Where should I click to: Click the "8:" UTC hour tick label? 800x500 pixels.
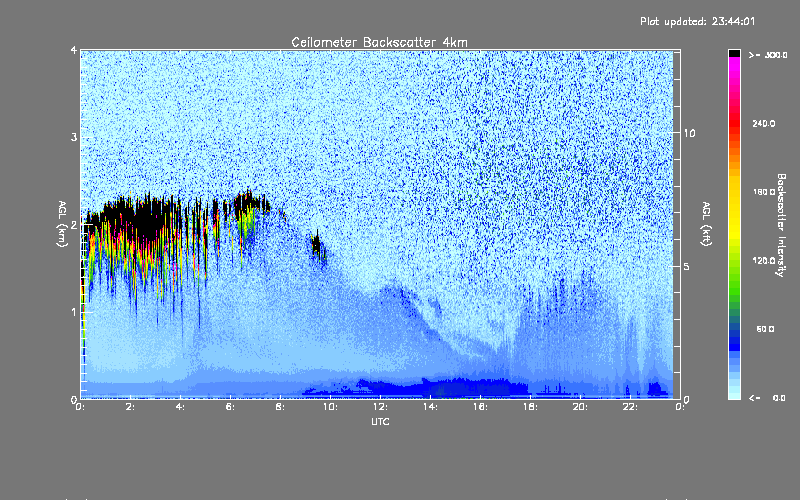(280, 407)
